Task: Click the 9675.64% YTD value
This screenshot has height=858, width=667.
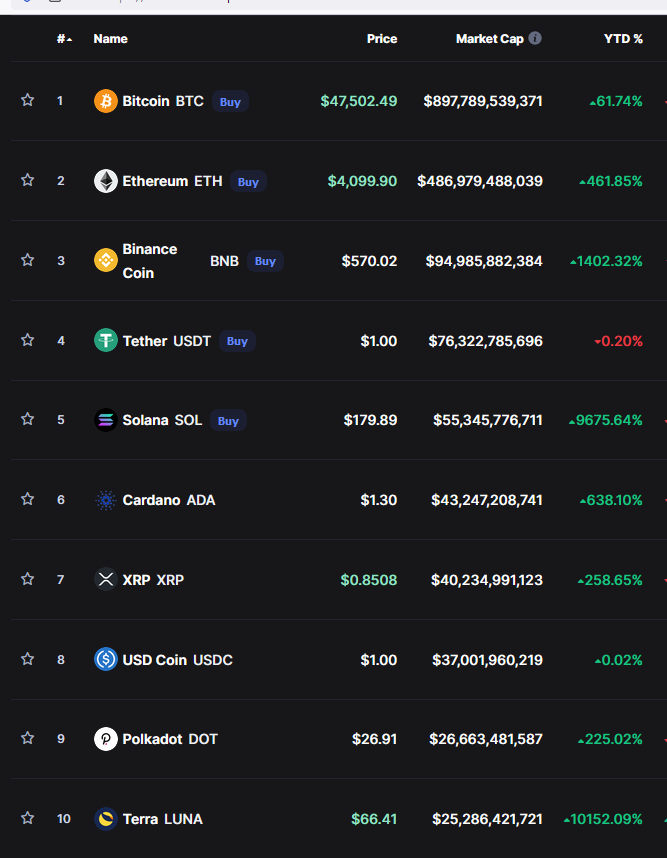Action: tap(606, 420)
